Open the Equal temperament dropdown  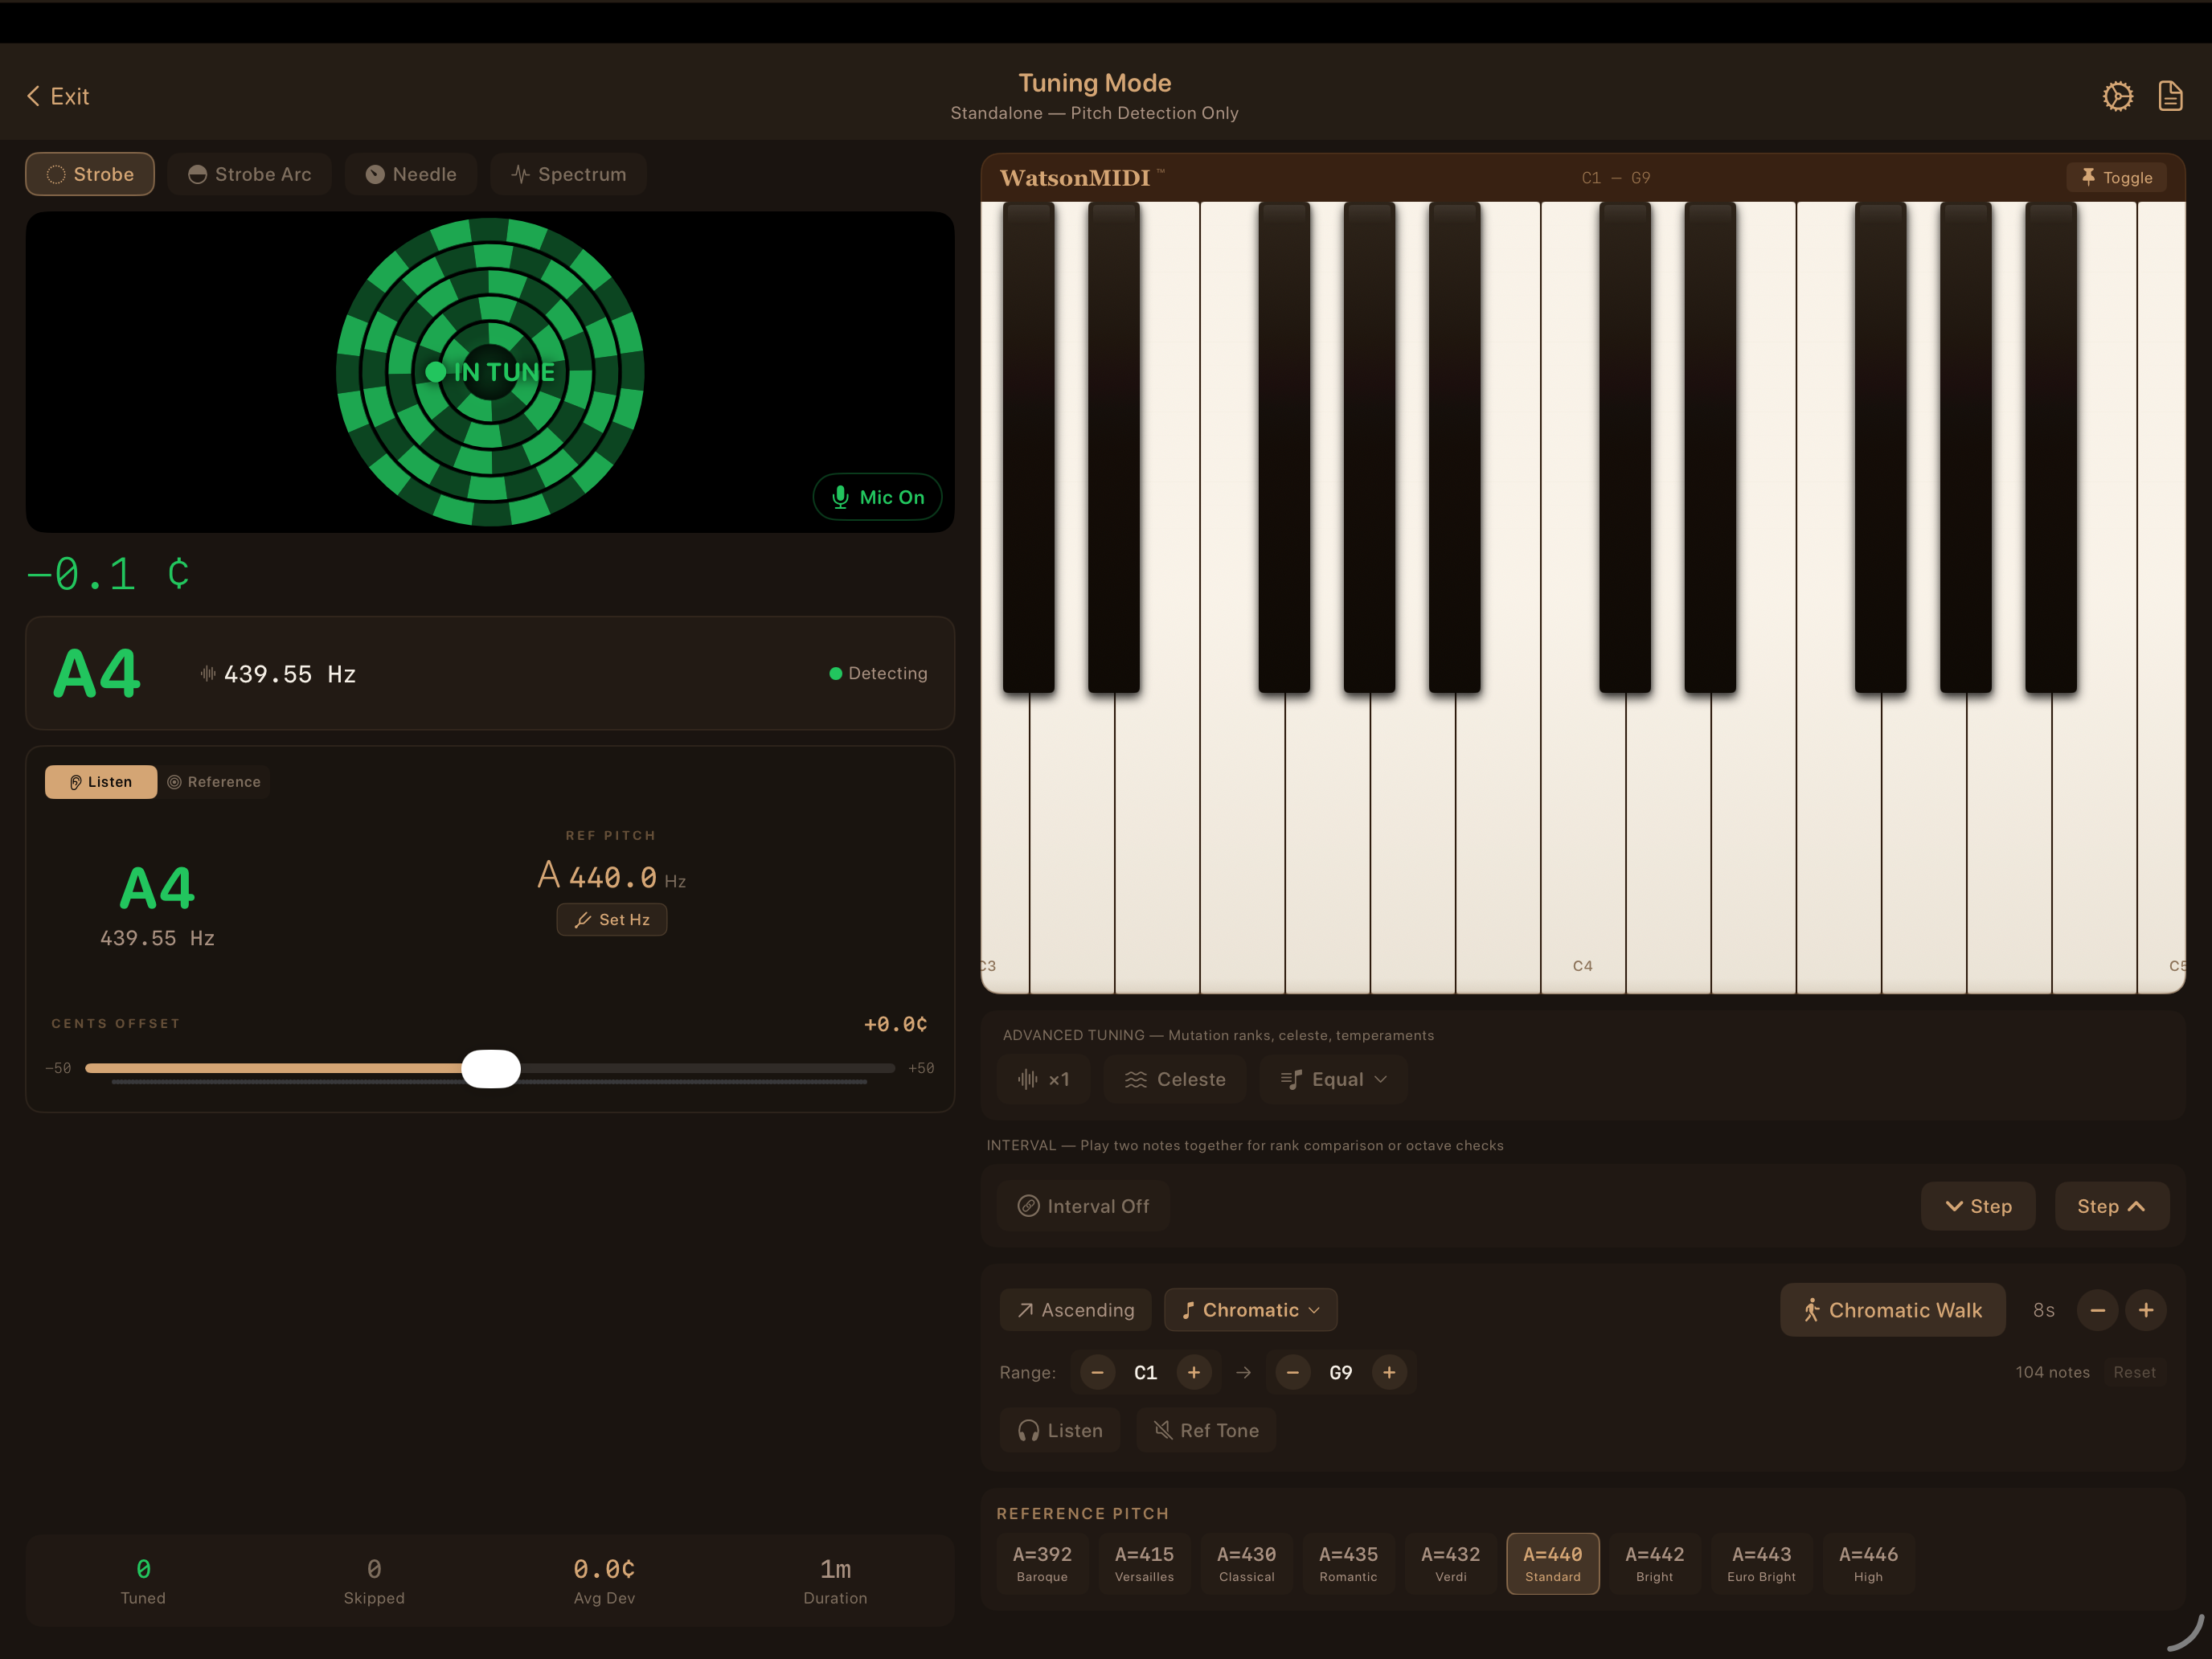coord(1333,1079)
